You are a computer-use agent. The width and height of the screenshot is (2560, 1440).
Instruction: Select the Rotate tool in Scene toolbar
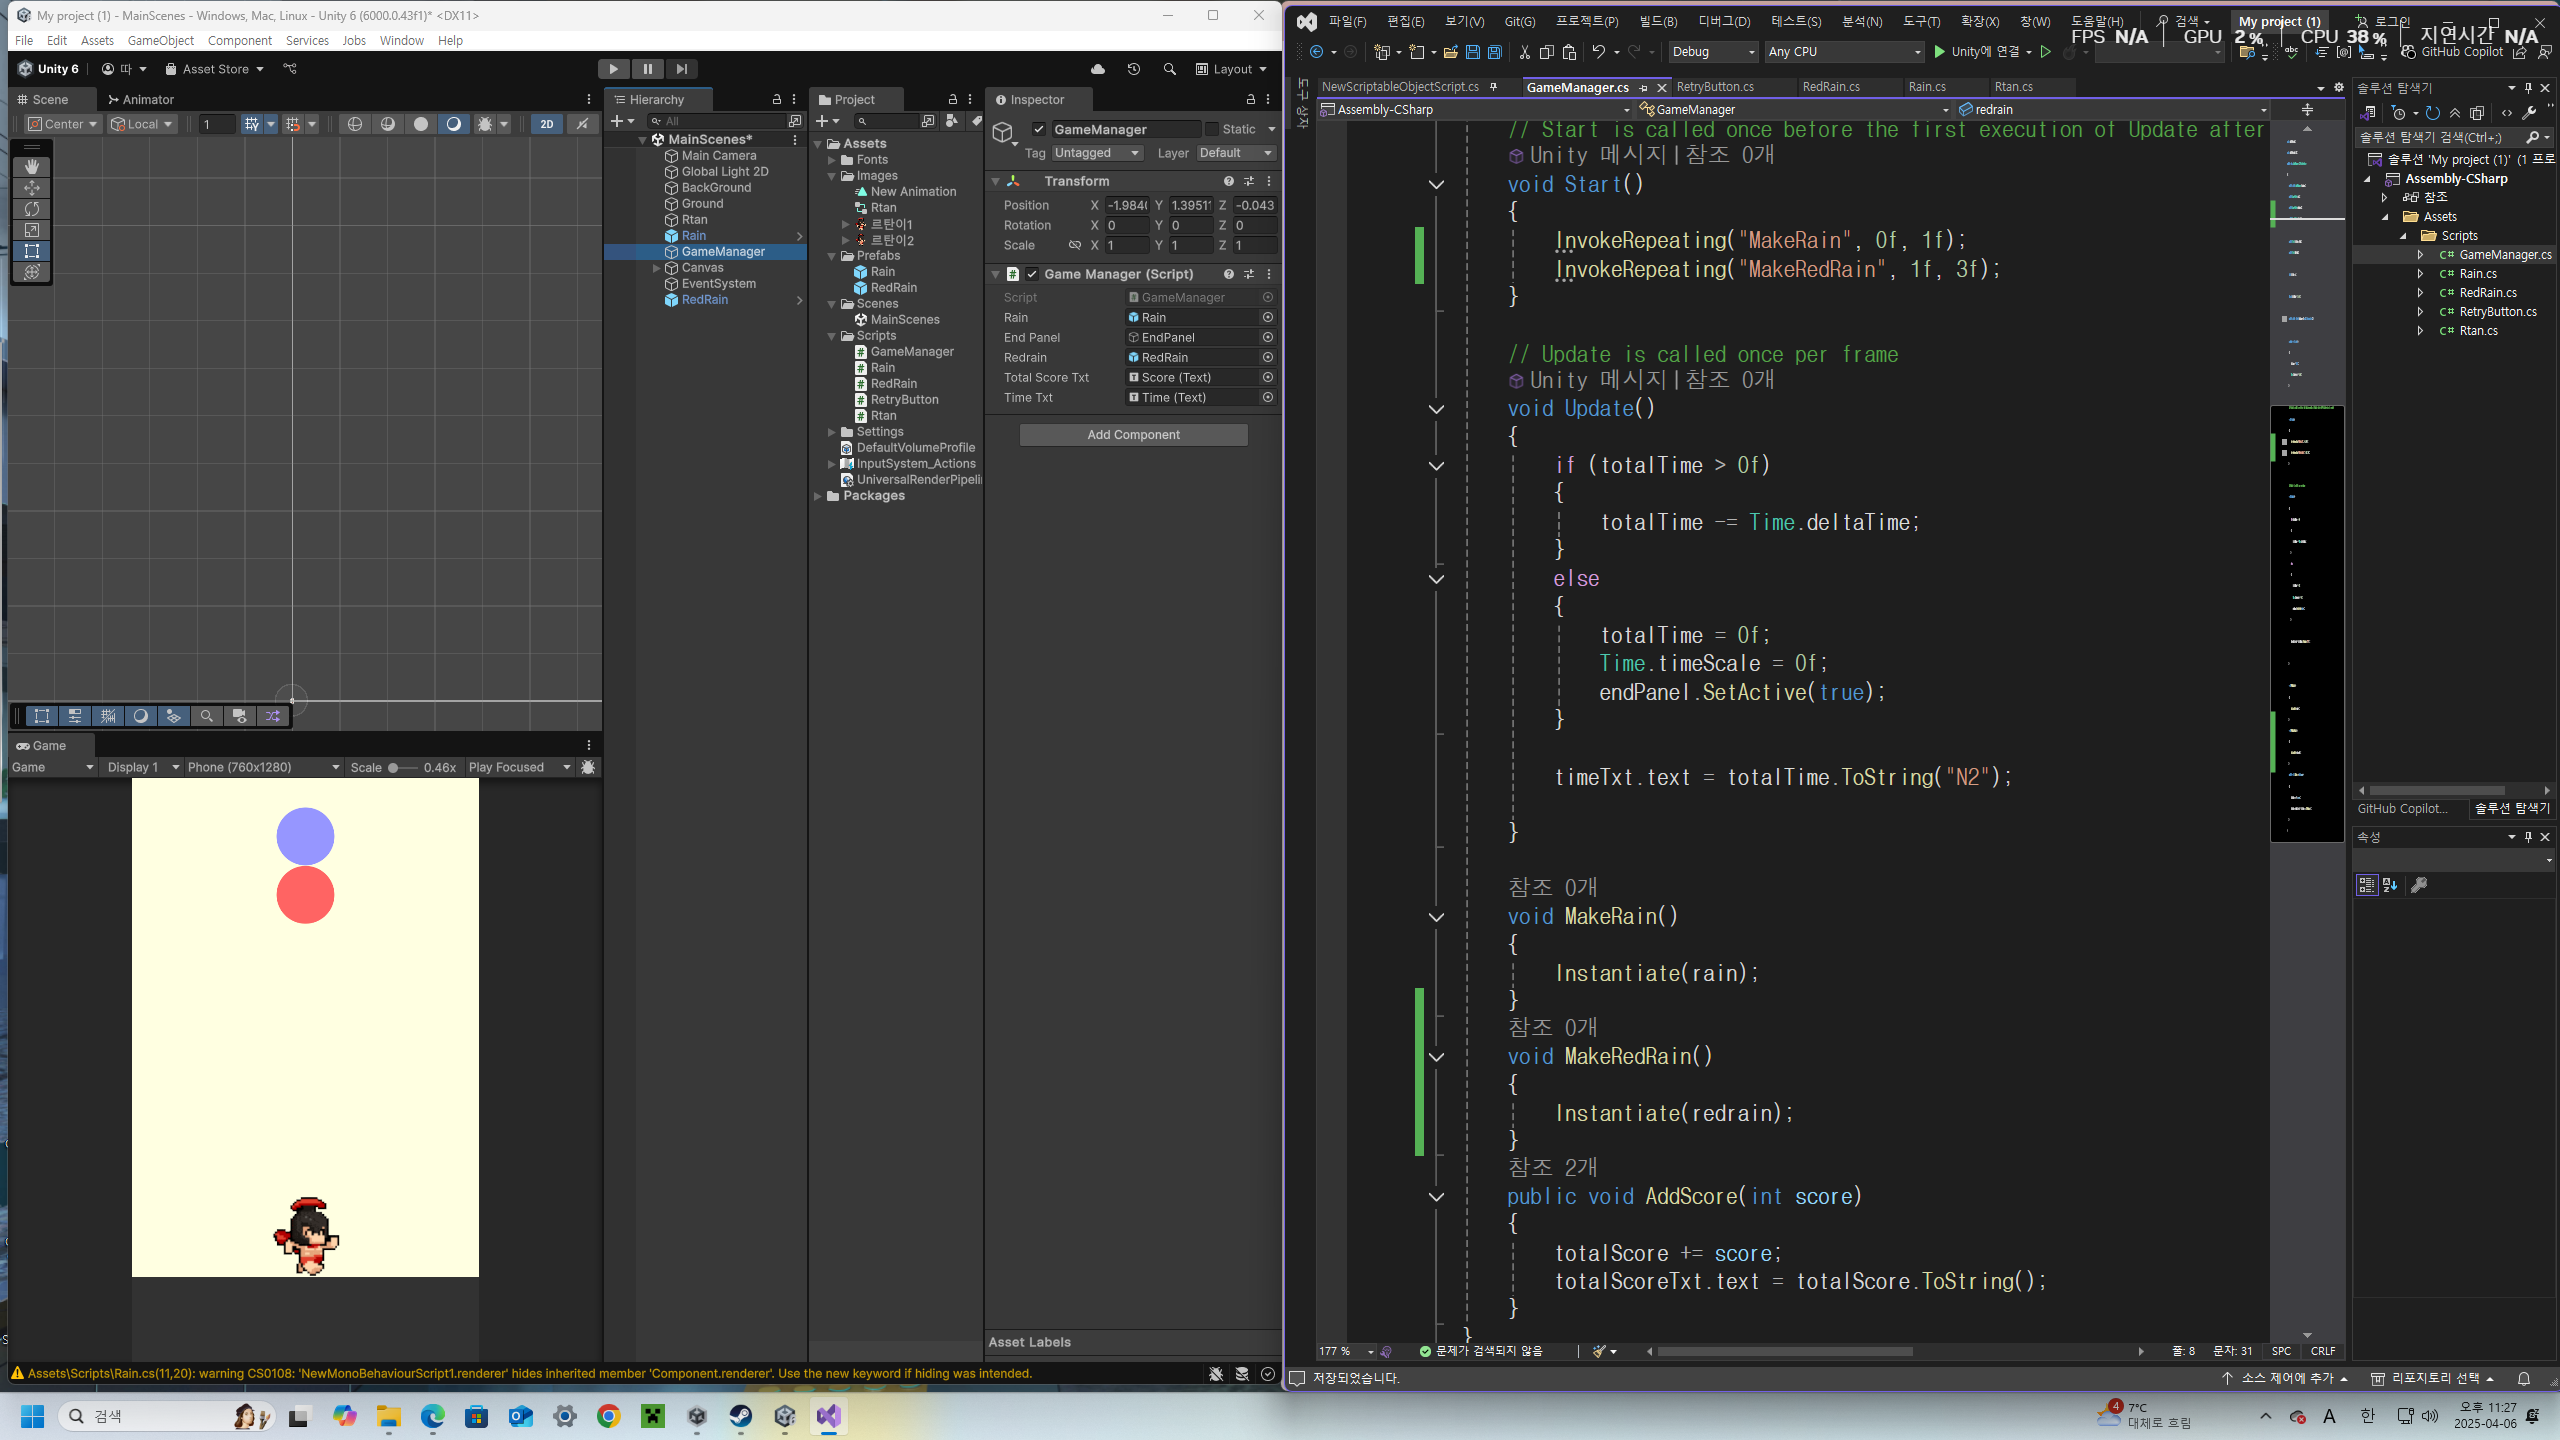point(32,209)
